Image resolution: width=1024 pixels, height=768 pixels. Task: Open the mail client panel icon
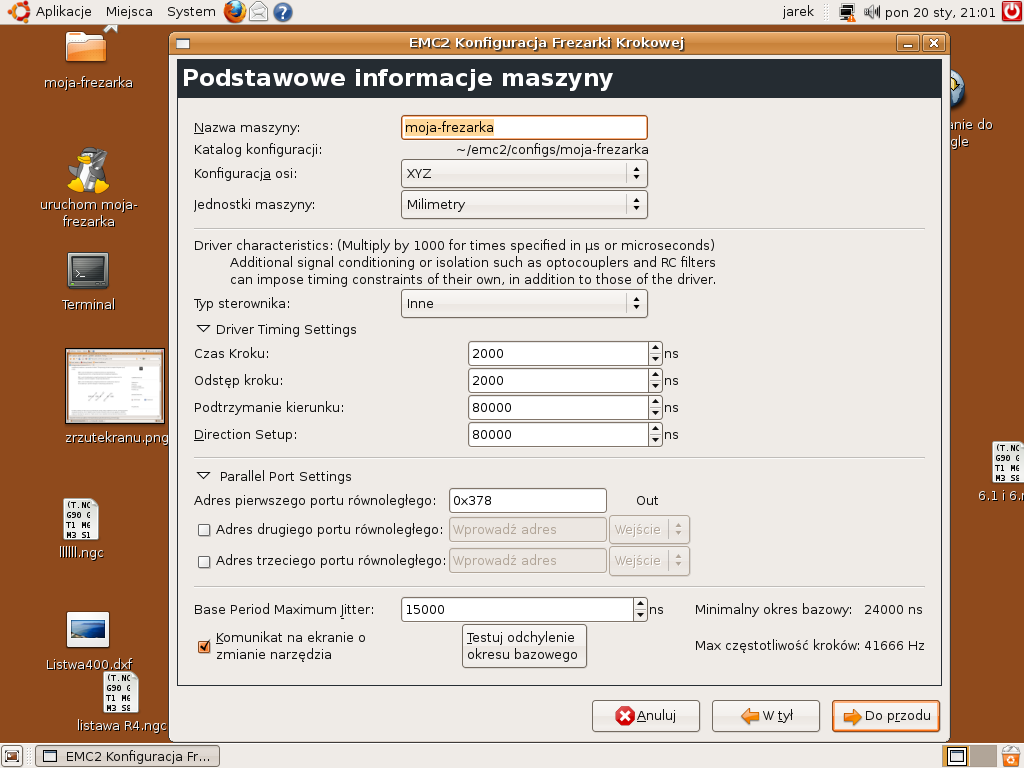(x=259, y=12)
